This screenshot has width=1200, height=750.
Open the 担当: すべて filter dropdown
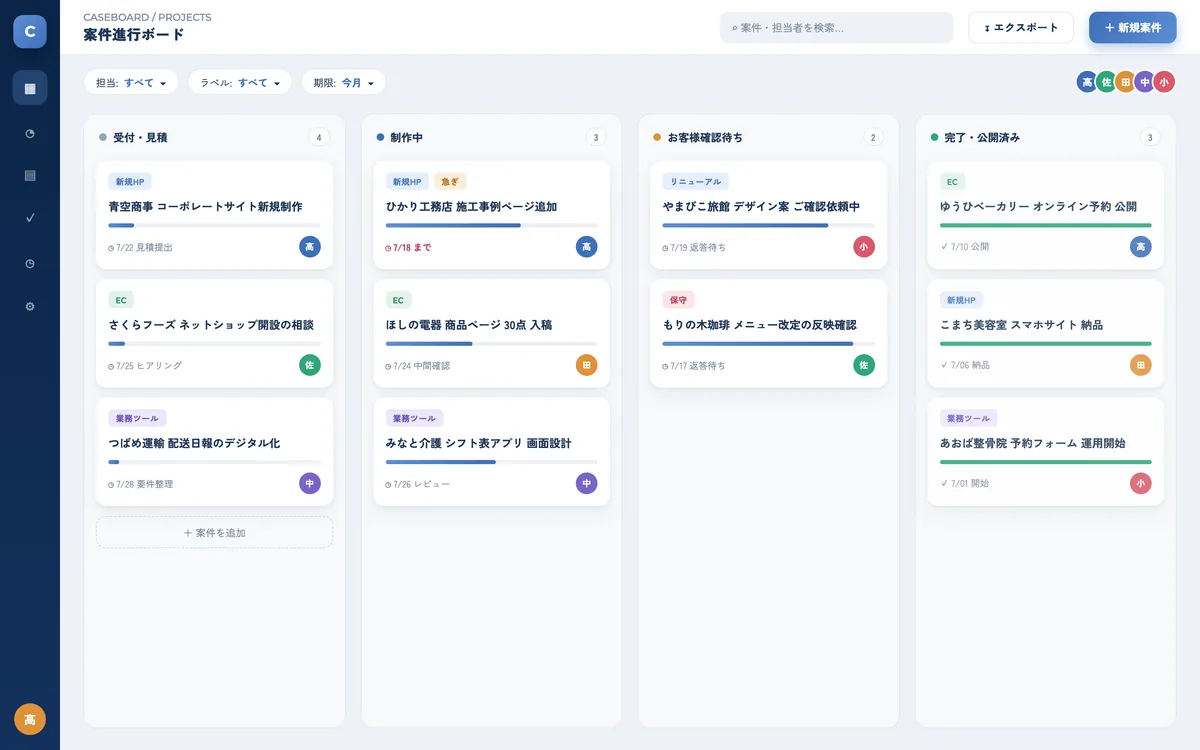131,82
